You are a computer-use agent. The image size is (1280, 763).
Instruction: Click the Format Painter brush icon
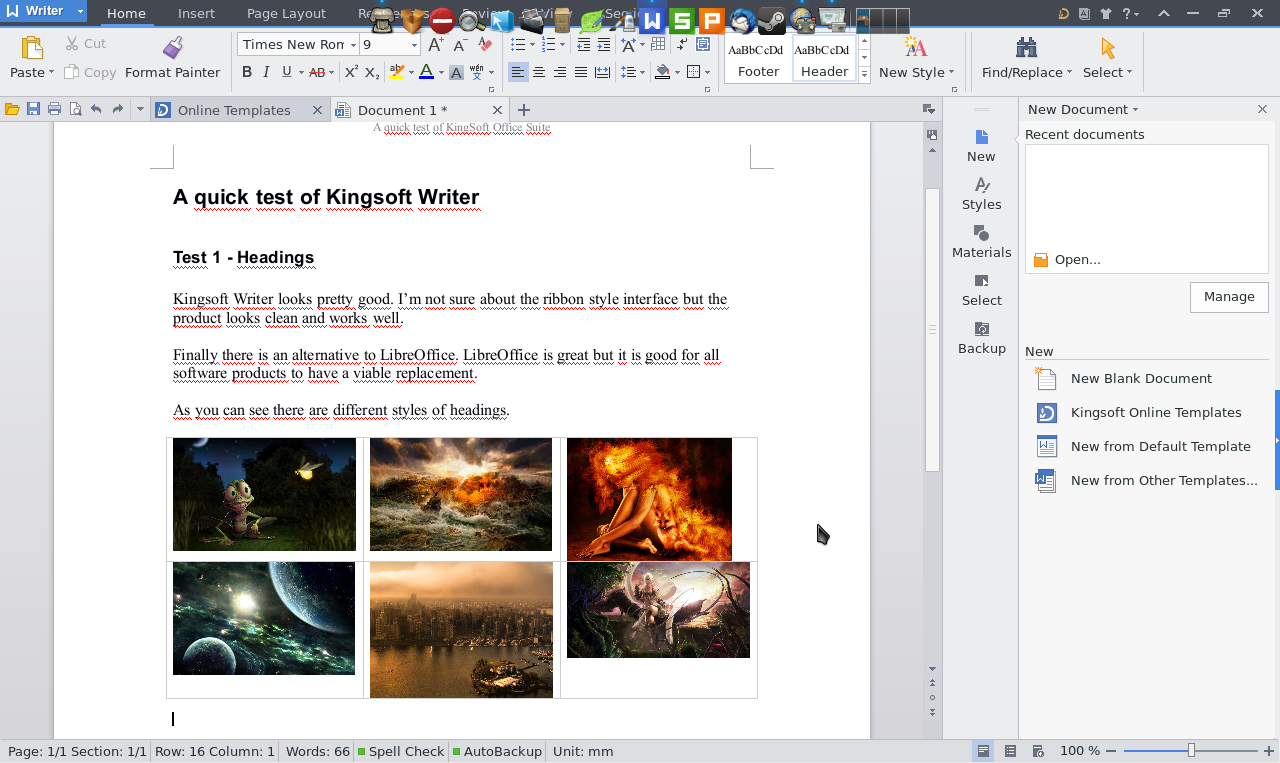[172, 47]
